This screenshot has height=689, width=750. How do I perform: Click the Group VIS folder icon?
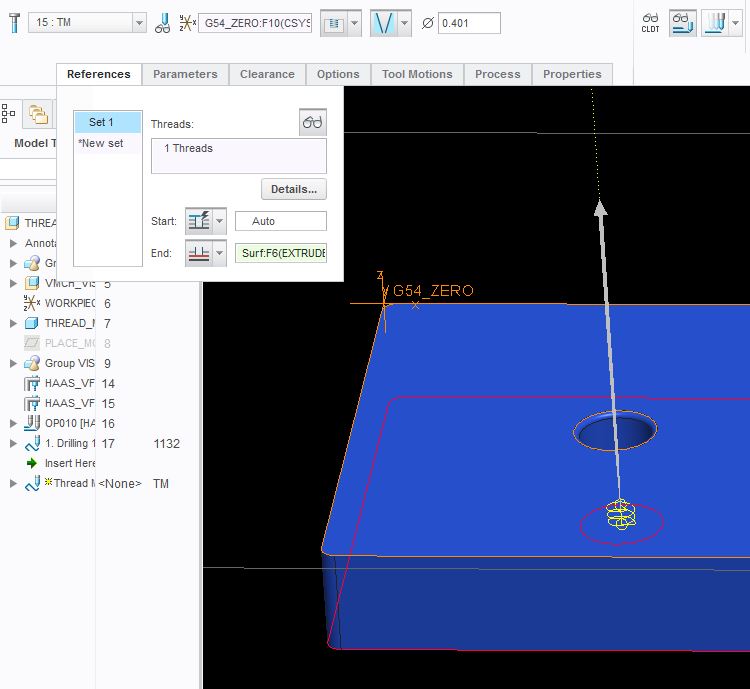point(32,363)
